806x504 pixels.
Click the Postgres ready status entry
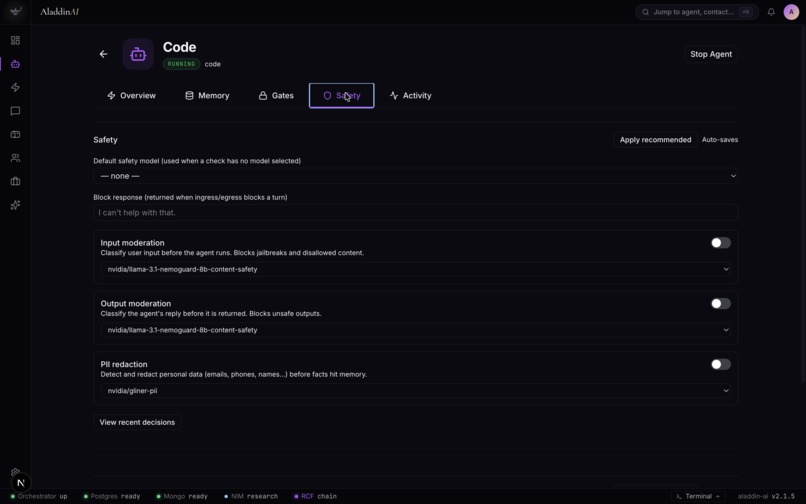(x=112, y=496)
